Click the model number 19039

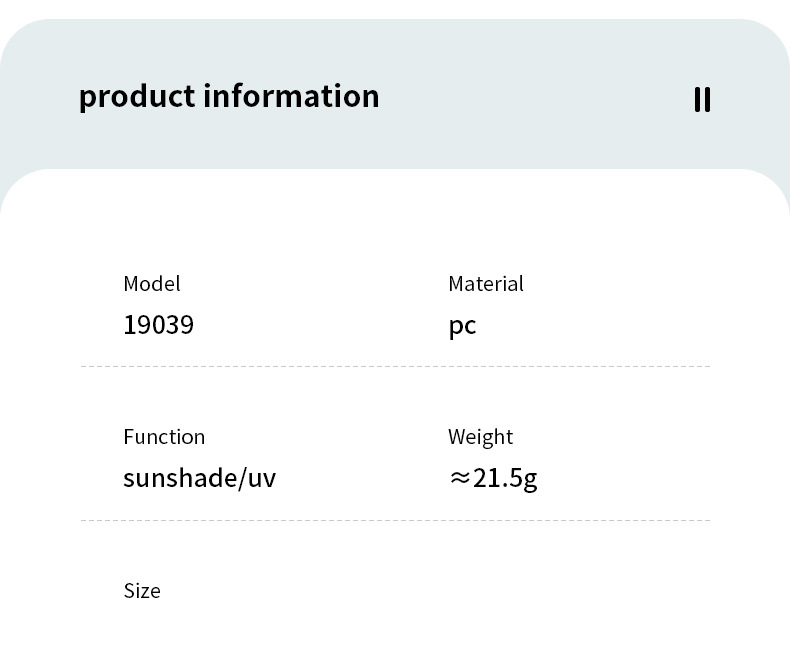pos(158,325)
